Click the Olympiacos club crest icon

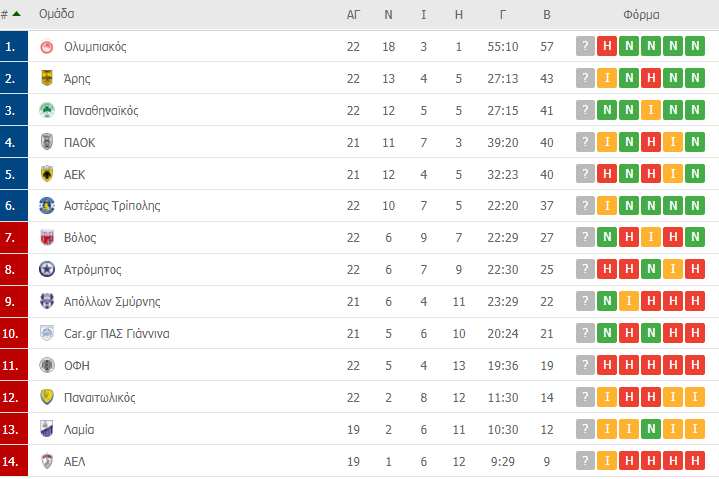46,47
